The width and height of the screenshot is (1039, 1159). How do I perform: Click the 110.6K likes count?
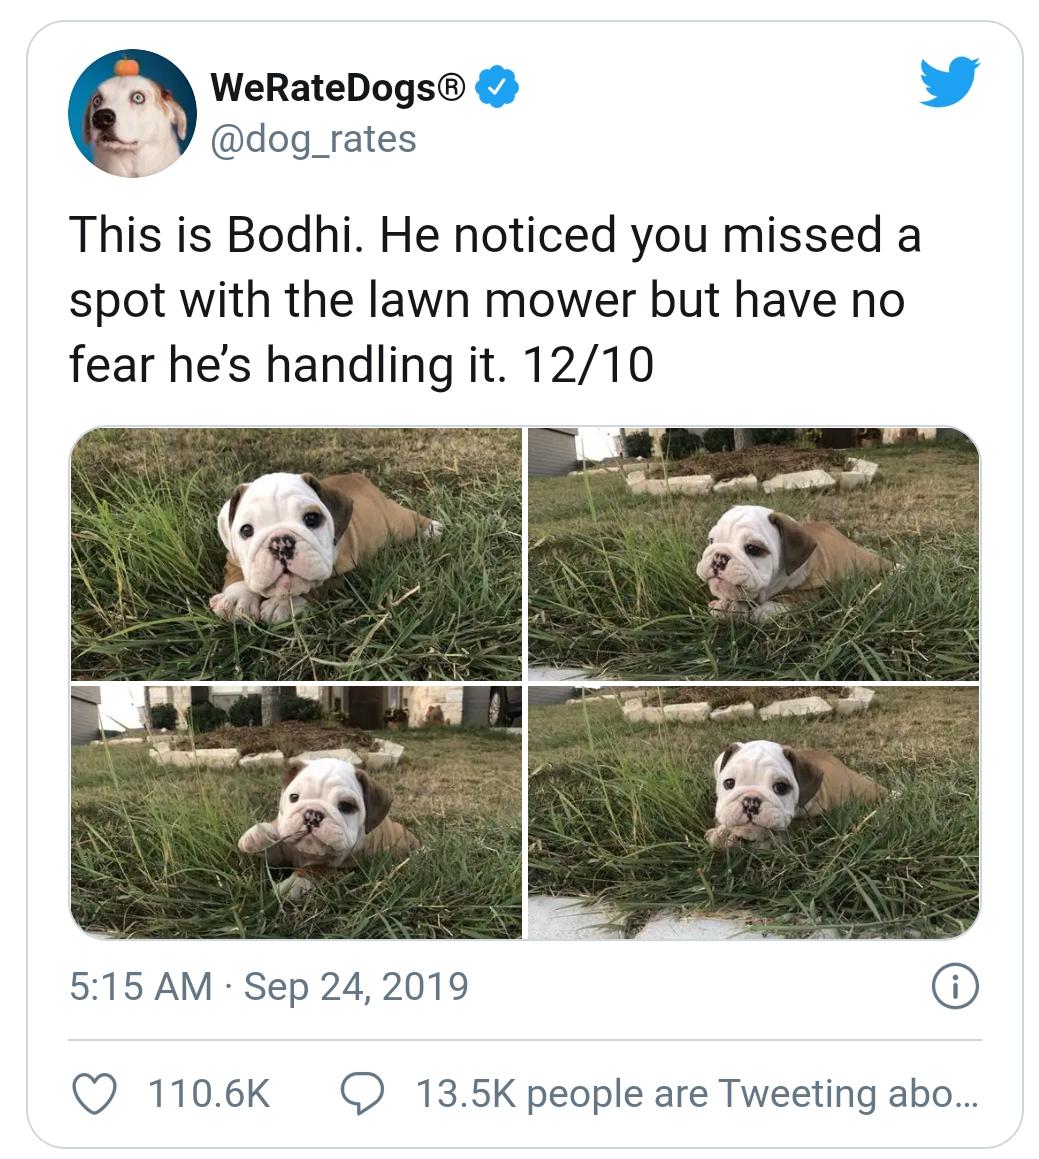209,1094
